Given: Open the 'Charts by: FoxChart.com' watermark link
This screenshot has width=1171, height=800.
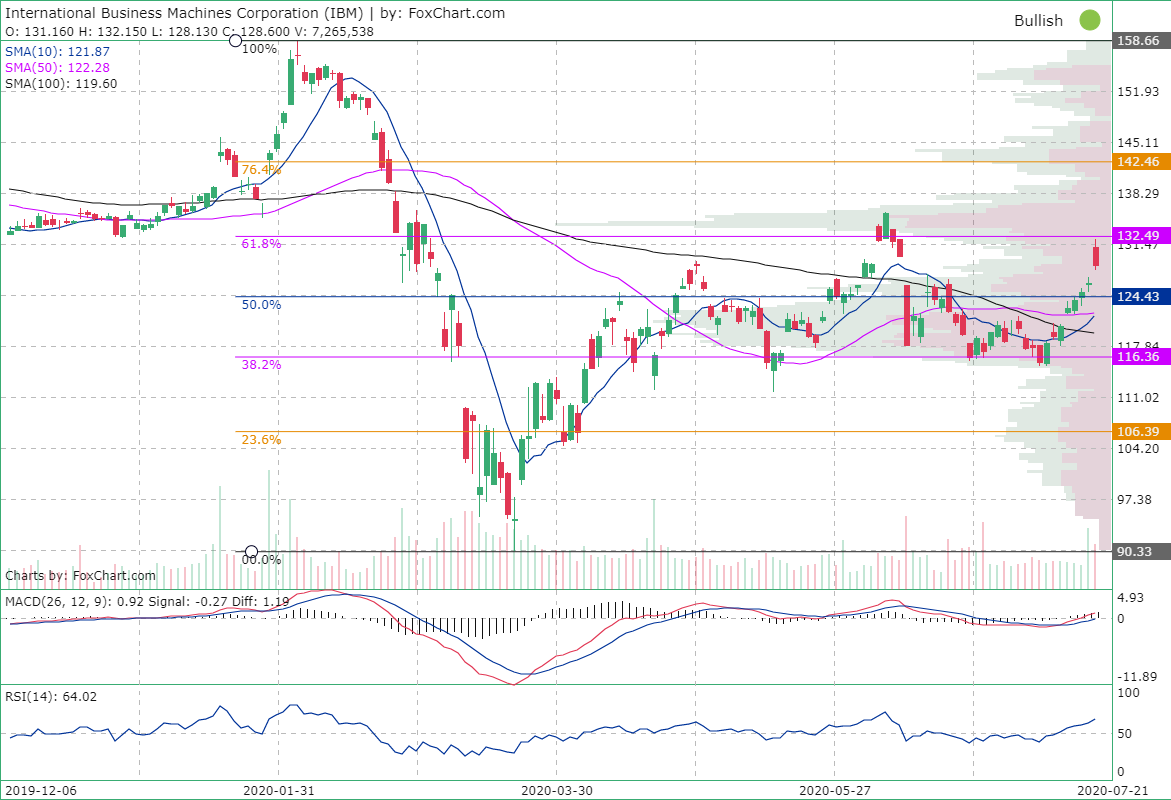Looking at the screenshot, I should click(81, 576).
